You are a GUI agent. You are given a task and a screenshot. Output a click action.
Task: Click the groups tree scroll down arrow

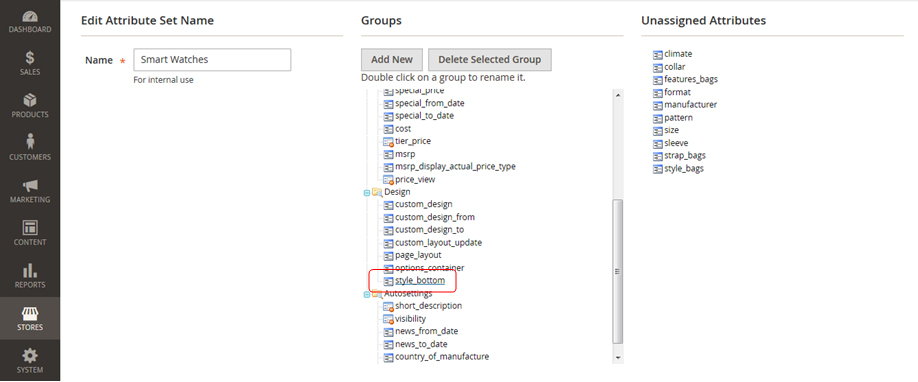pyautogui.click(x=617, y=357)
